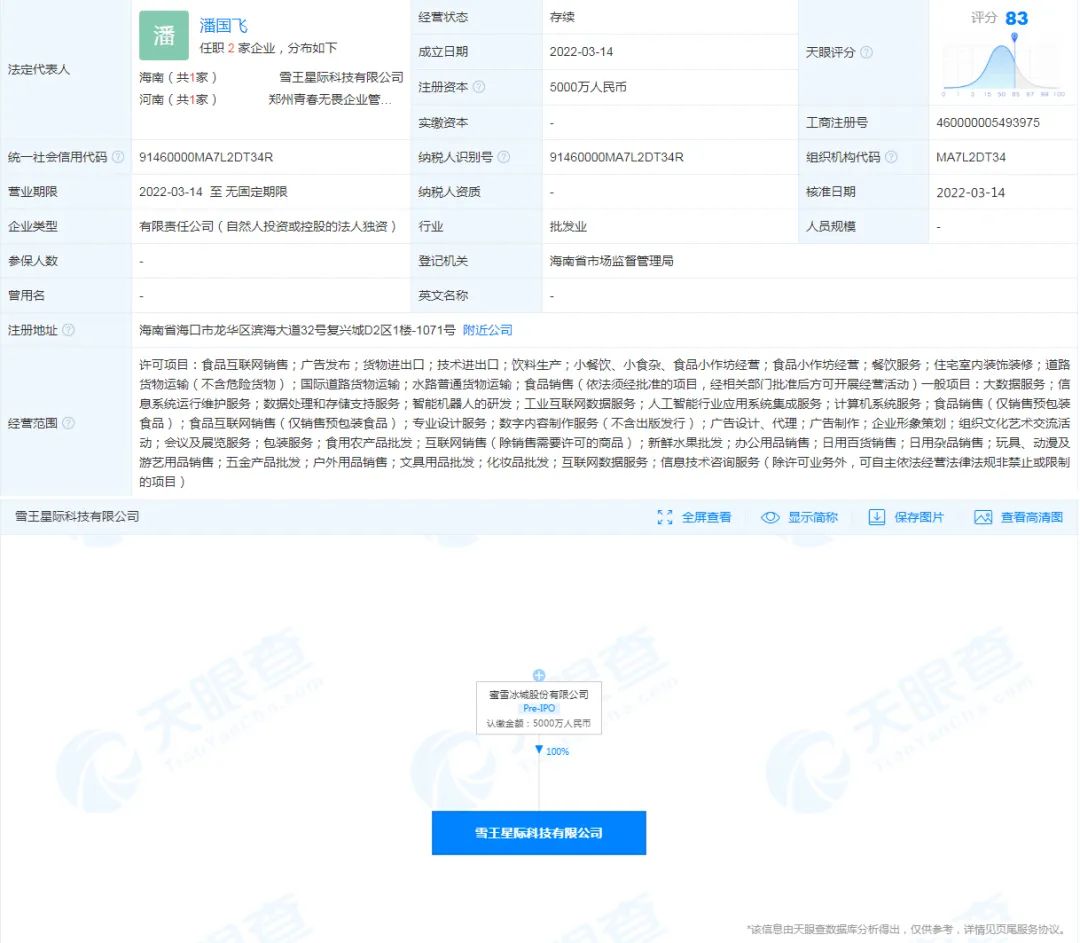Select the 蜜雪冰城股份有限公司 shareholder node
The height and width of the screenshot is (943, 1080).
539,708
